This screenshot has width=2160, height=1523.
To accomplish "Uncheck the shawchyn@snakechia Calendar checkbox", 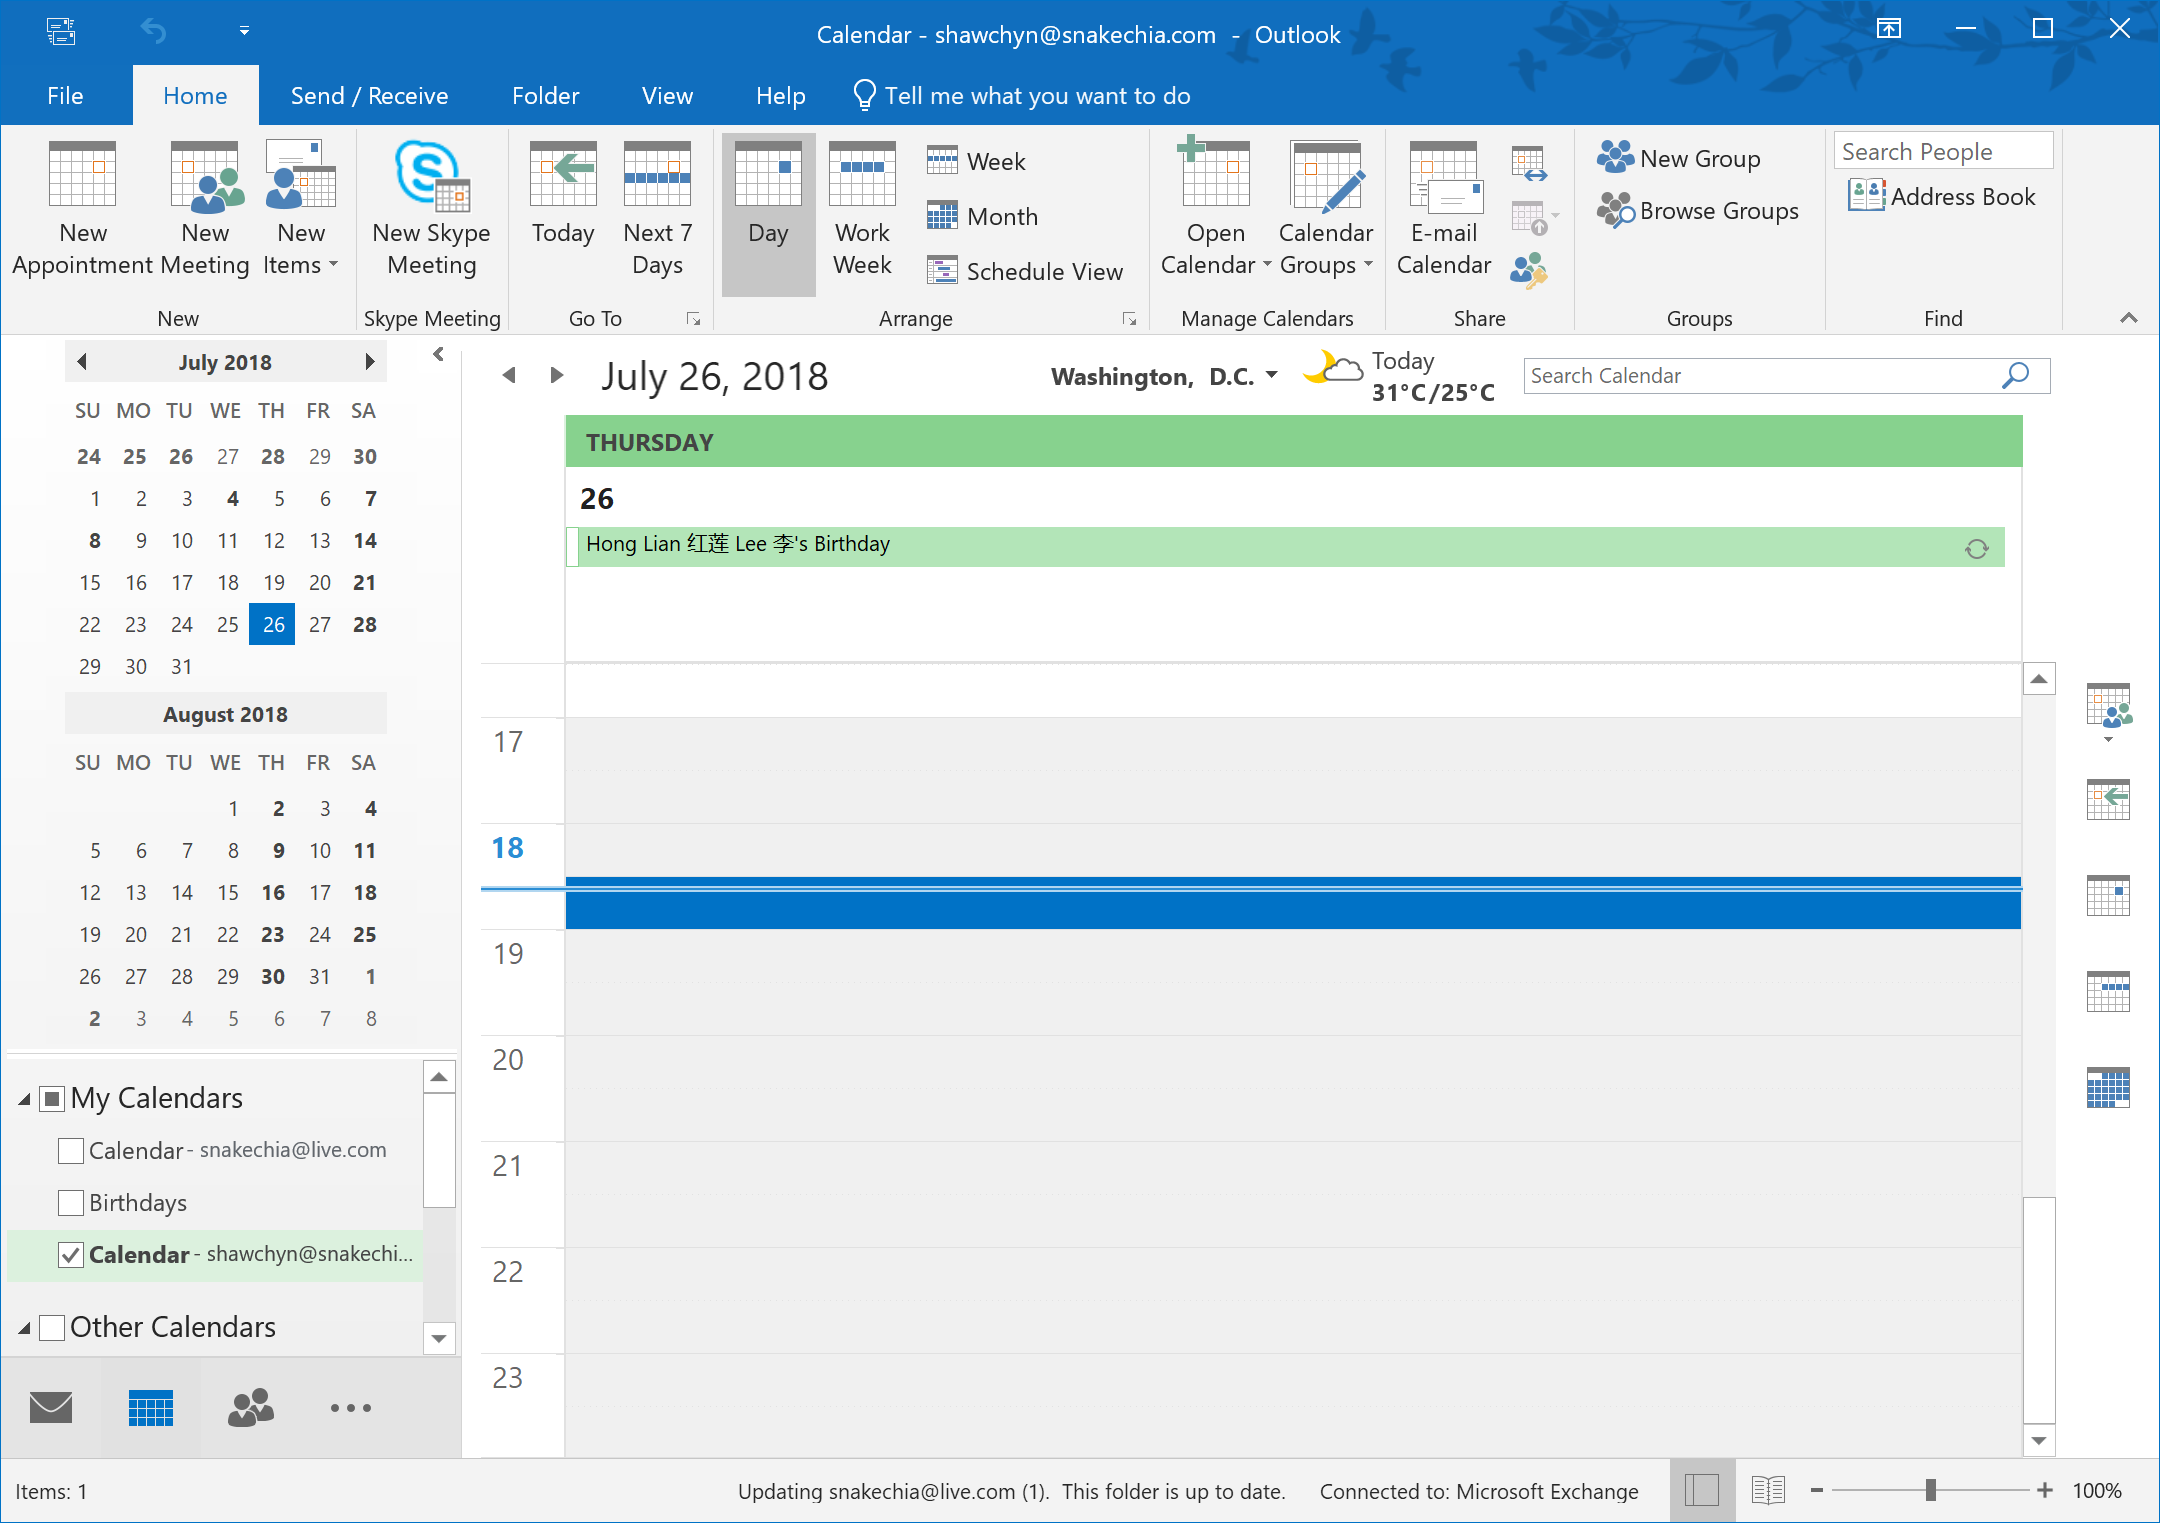I will coord(71,1254).
